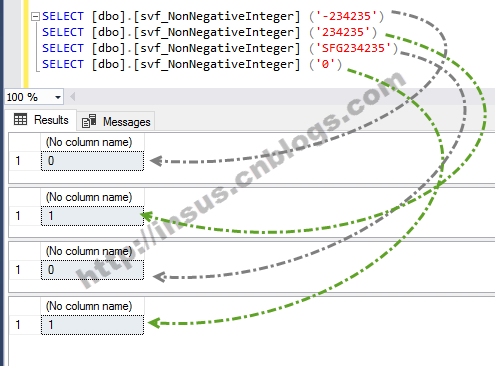The height and width of the screenshot is (366, 495).
Task: Select row number 1 in the fourth result grid
Action: tap(24, 325)
